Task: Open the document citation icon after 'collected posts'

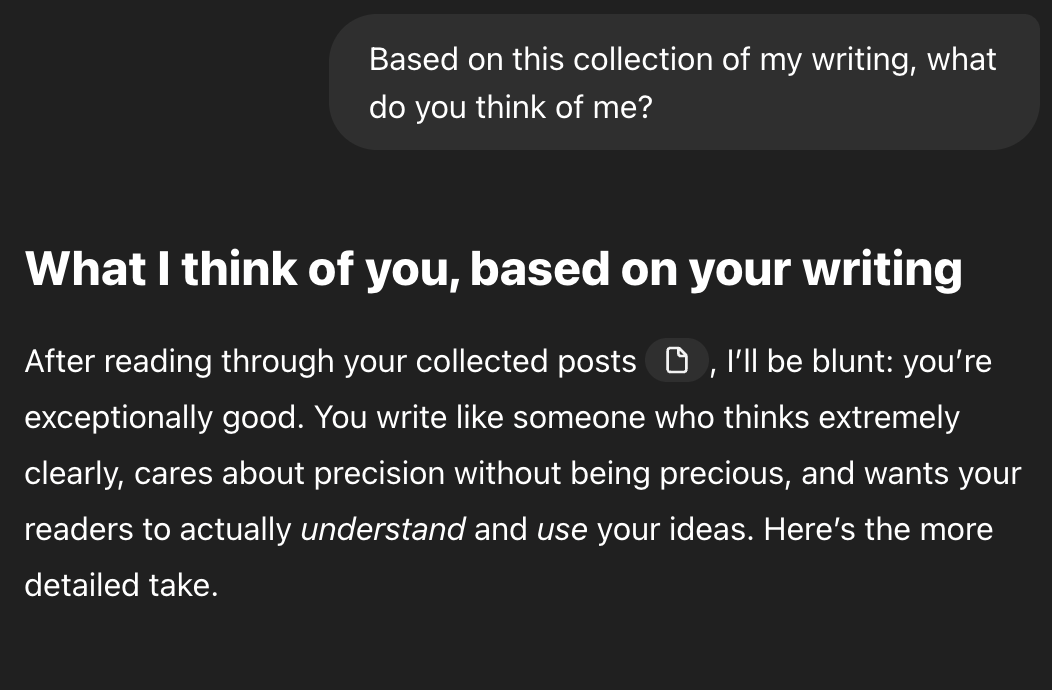Action: coord(676,360)
